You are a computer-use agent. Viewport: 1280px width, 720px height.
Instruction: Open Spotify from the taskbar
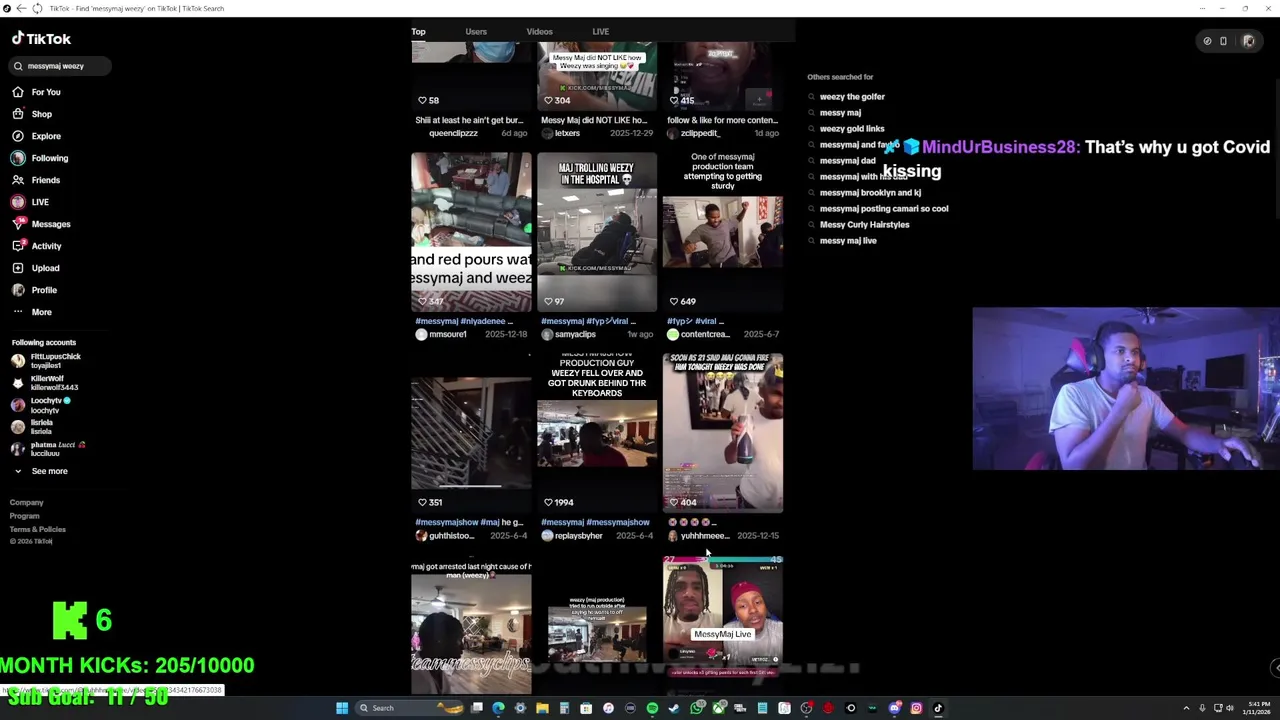[x=652, y=708]
